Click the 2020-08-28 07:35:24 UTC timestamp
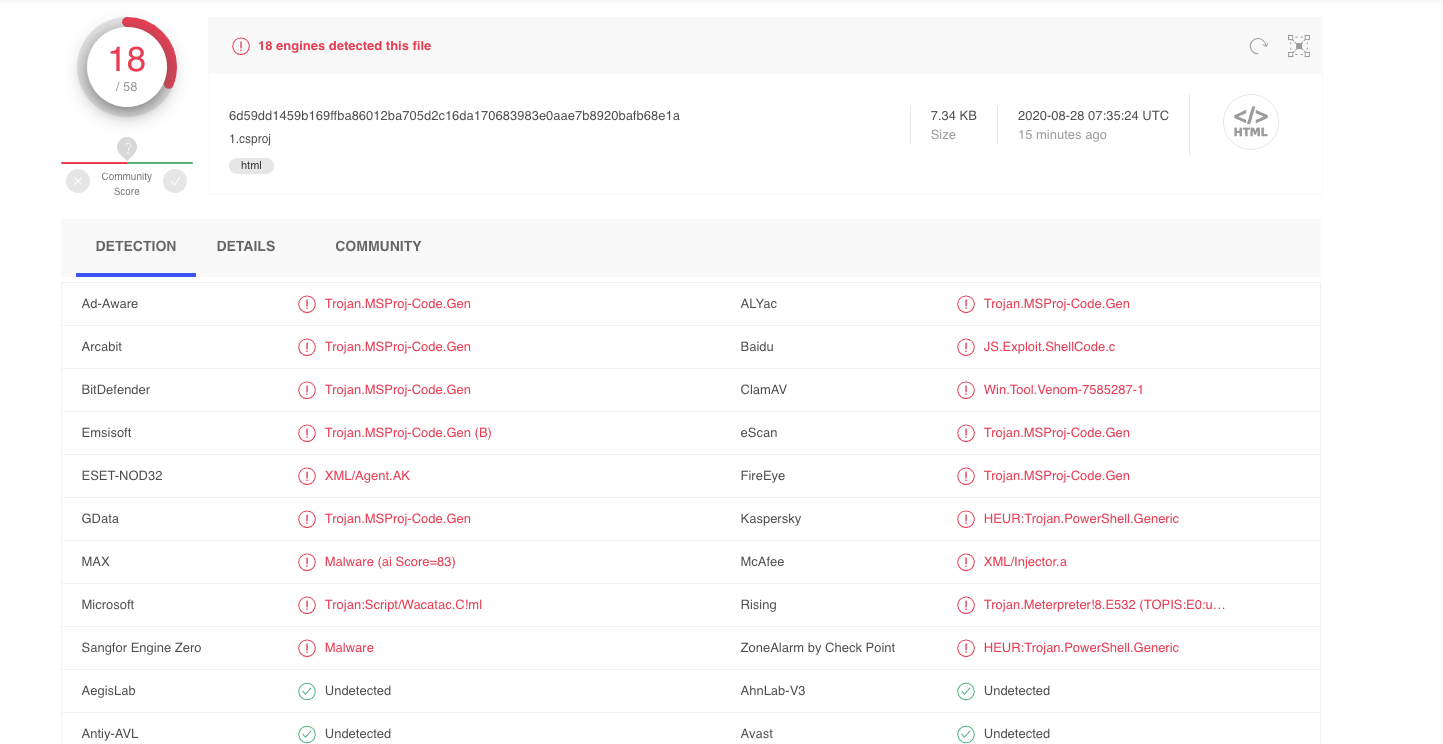 (1093, 116)
